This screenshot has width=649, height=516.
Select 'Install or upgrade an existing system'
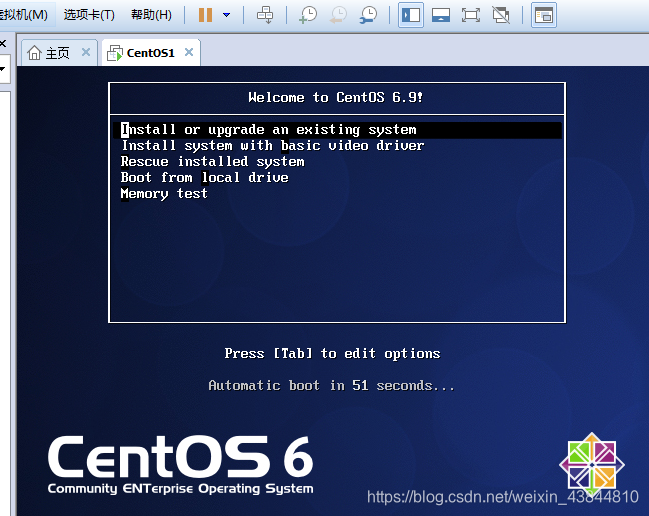[x=337, y=130]
